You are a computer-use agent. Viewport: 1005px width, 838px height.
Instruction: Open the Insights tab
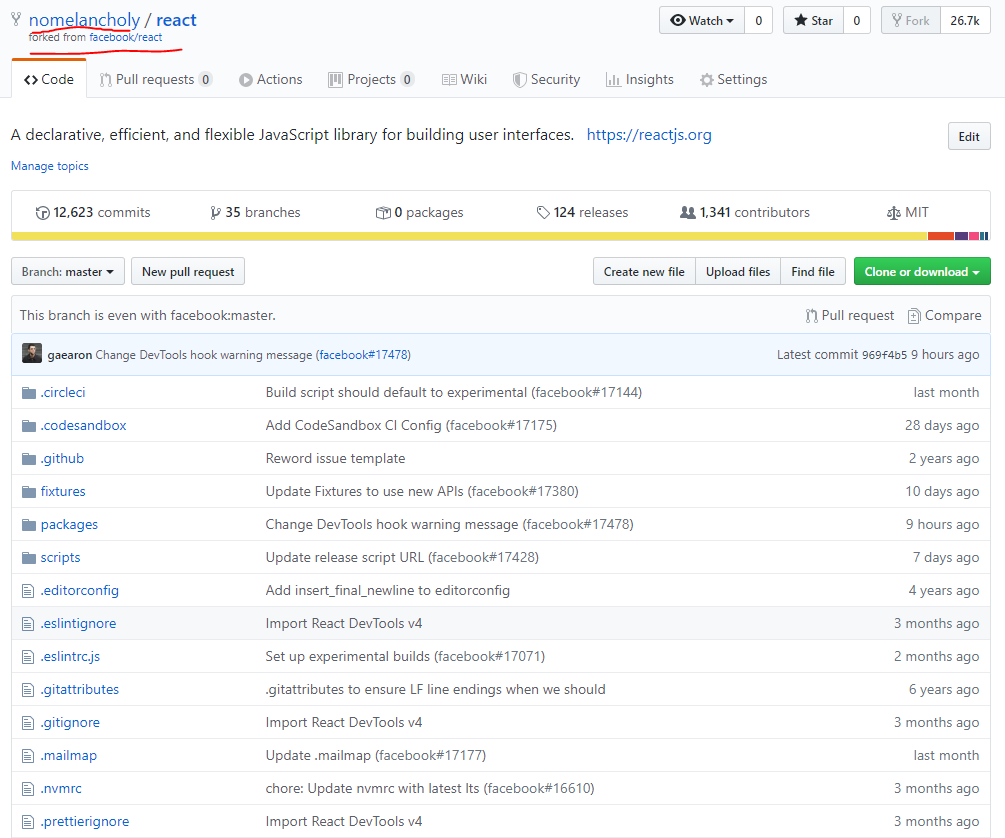(x=640, y=80)
